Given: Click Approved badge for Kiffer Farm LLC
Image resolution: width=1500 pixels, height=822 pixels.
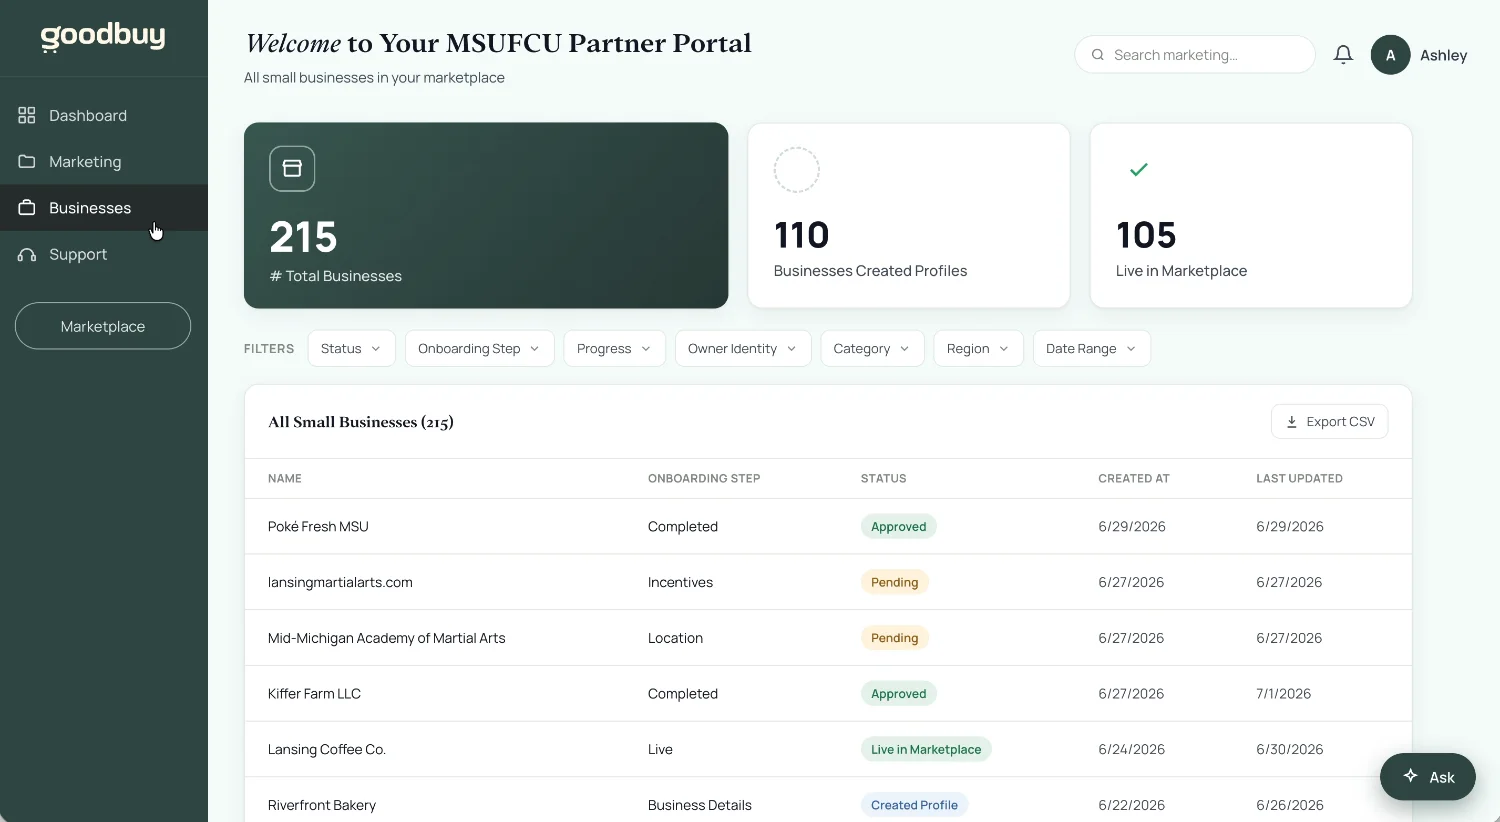Looking at the screenshot, I should pyautogui.click(x=899, y=694).
